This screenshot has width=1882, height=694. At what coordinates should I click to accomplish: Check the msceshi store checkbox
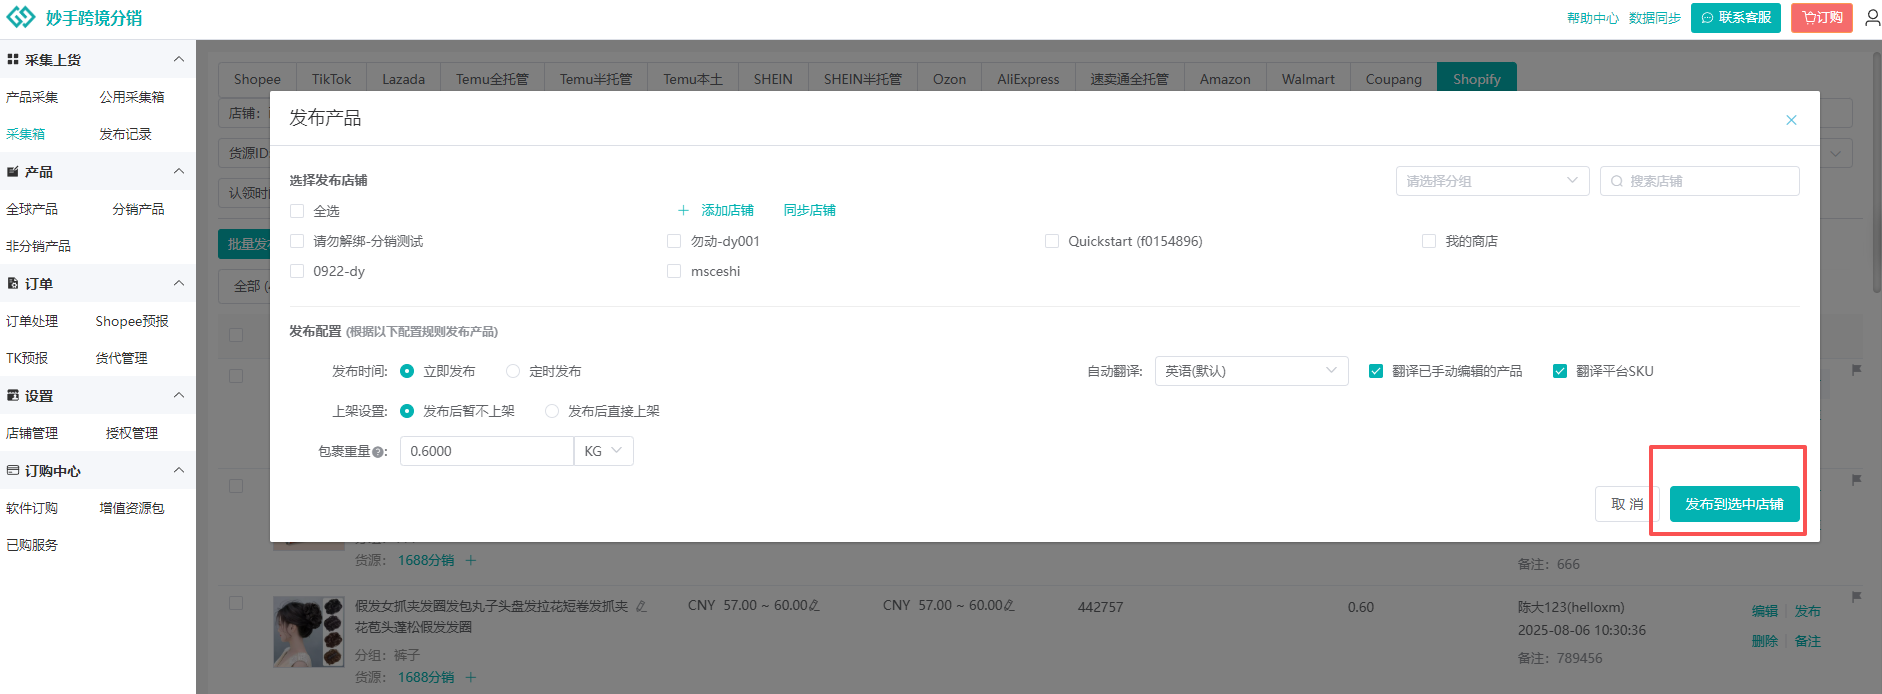coord(674,271)
